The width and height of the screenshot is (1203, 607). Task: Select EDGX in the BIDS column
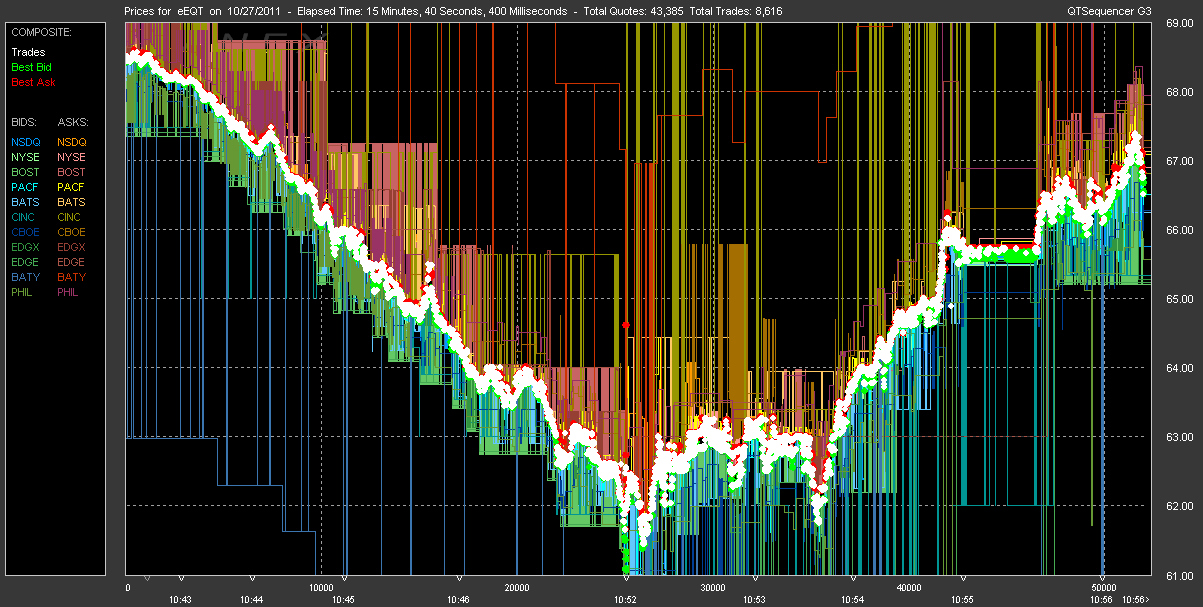(26, 247)
